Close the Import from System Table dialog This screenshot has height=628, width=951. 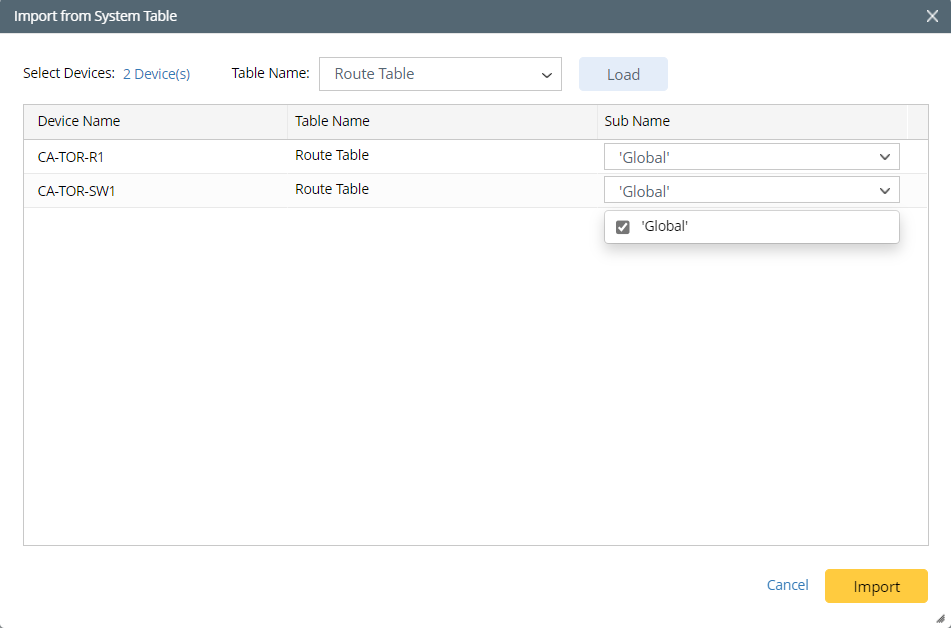[x=932, y=16]
